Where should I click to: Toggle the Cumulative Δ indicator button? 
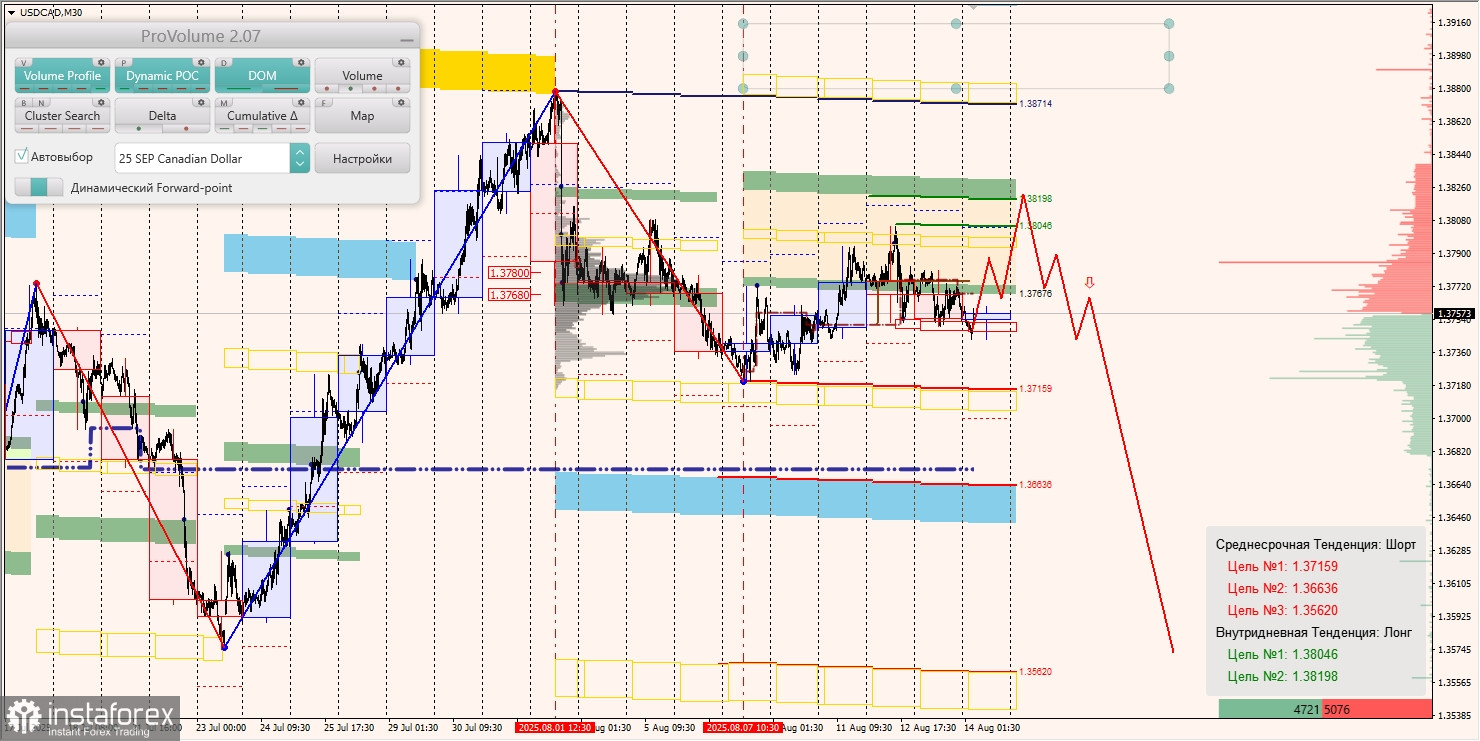[x=262, y=116]
